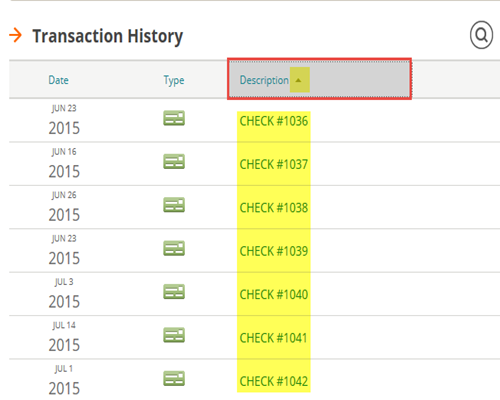Click the check type icon for CHECK #1040

(174, 292)
